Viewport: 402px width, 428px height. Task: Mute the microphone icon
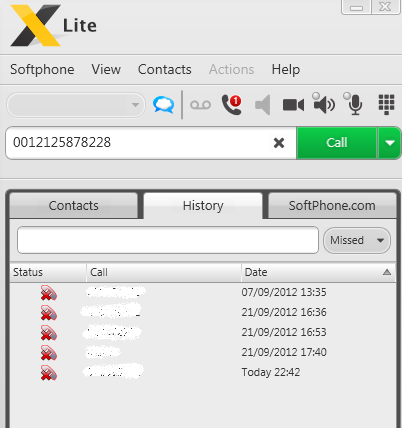(353, 104)
